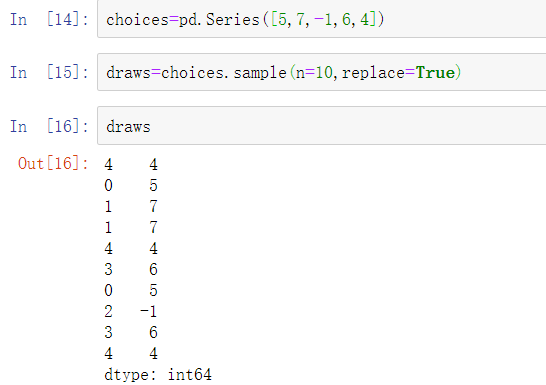Viewport: 546px width, 385px height.
Task: Click the first output row showing 4 4
Action: [131, 164]
